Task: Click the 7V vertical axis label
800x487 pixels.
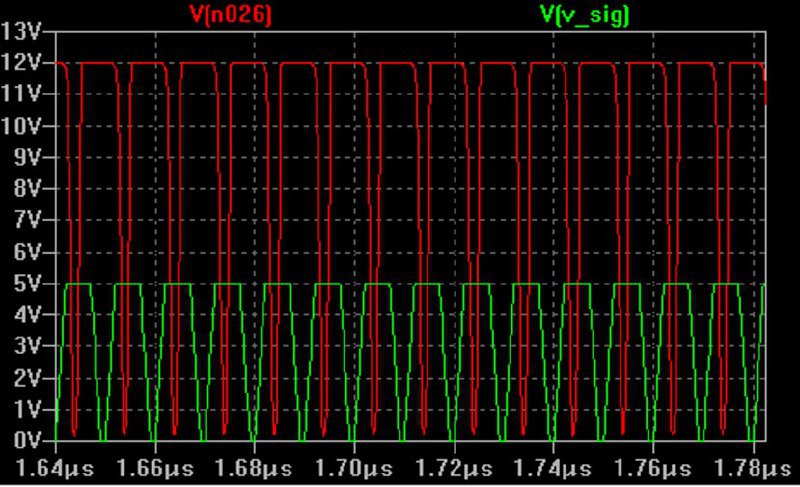Action: [x=27, y=220]
